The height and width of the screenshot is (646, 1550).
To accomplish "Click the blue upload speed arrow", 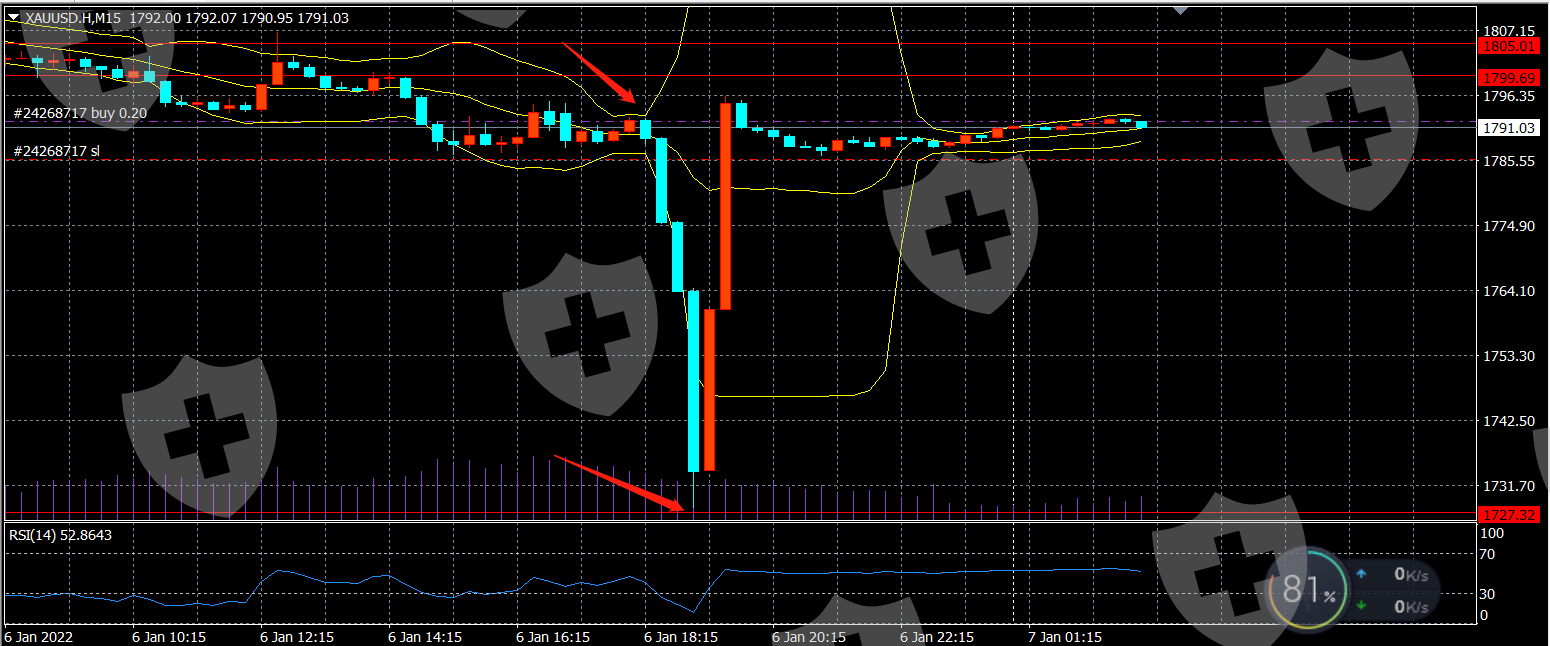I will 1360,574.
